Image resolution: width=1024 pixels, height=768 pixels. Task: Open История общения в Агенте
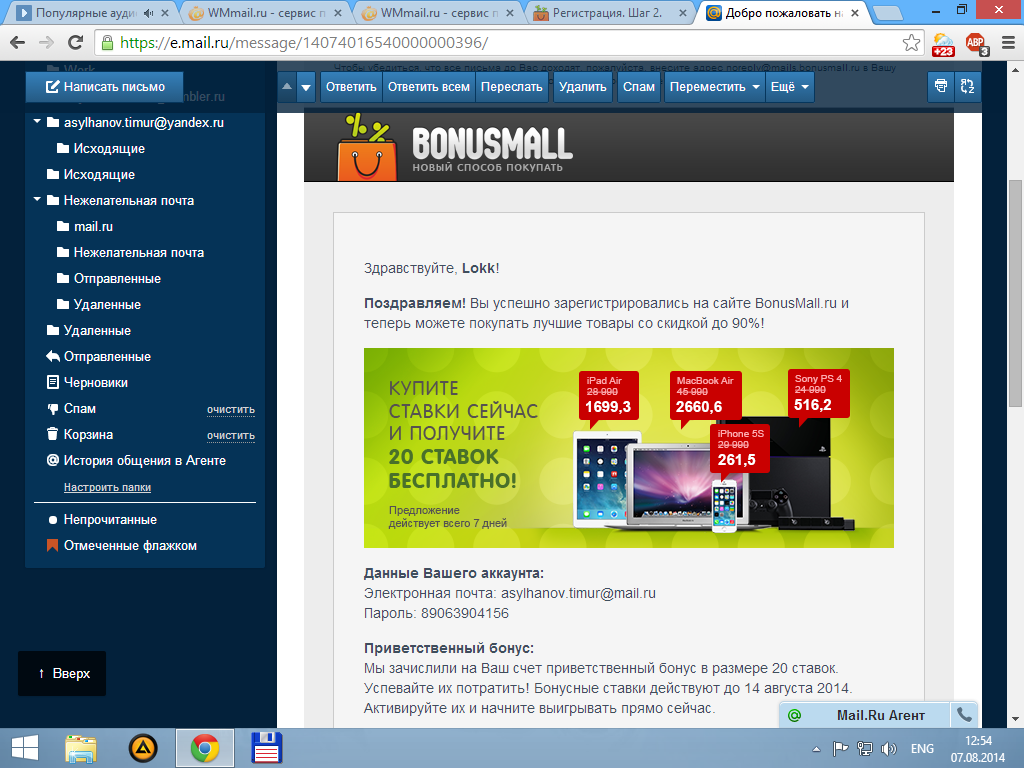pos(144,460)
